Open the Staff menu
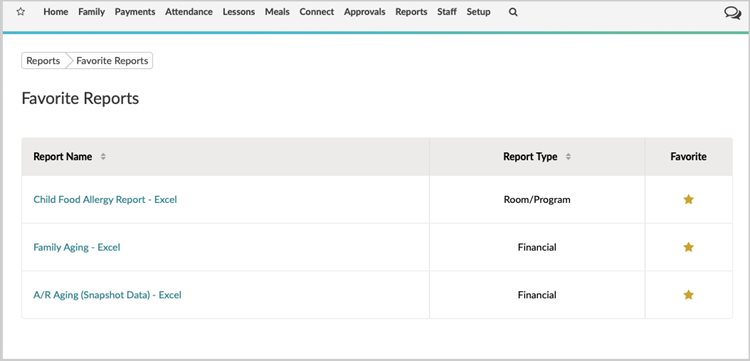This screenshot has height=361, width=750. point(447,12)
